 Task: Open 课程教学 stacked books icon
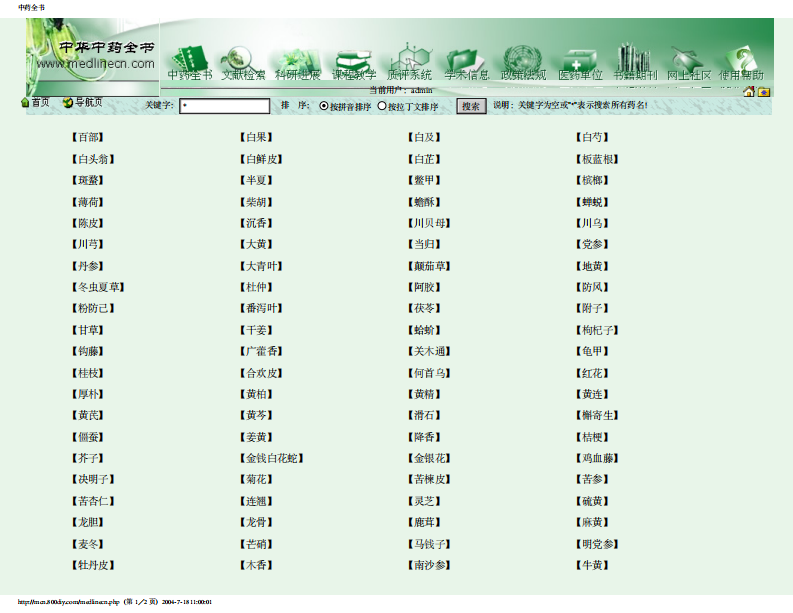pos(354,62)
